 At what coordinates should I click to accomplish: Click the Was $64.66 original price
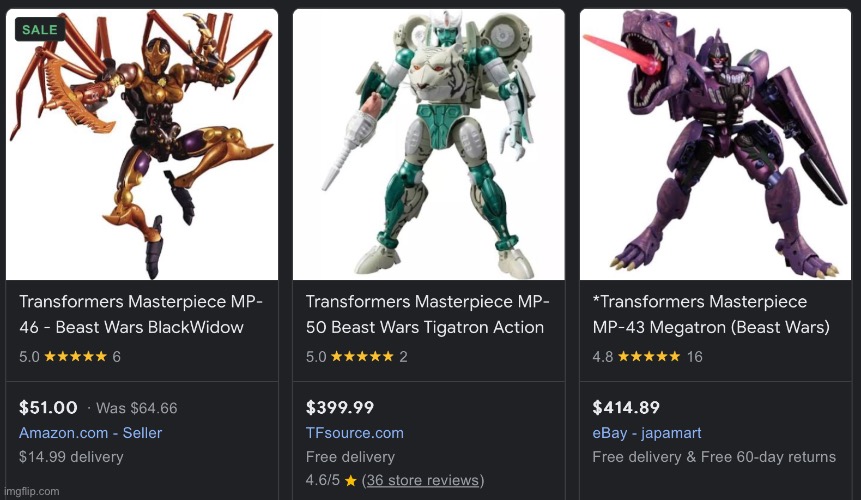point(137,408)
